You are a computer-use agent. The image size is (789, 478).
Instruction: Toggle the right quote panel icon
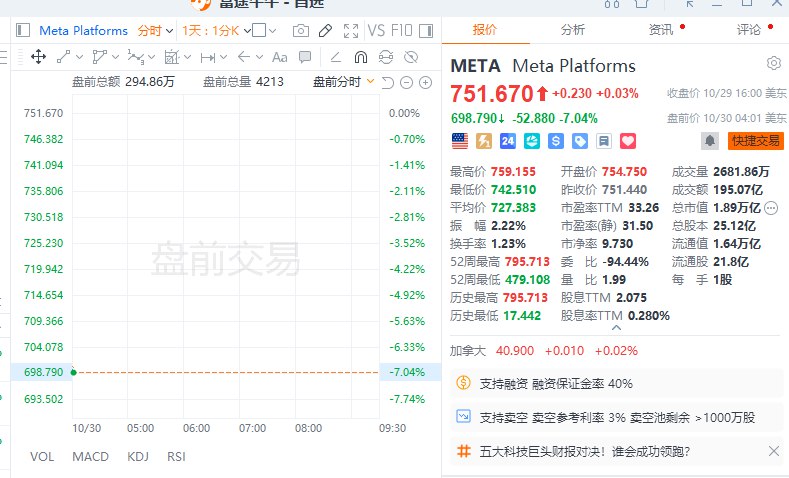pos(426,31)
